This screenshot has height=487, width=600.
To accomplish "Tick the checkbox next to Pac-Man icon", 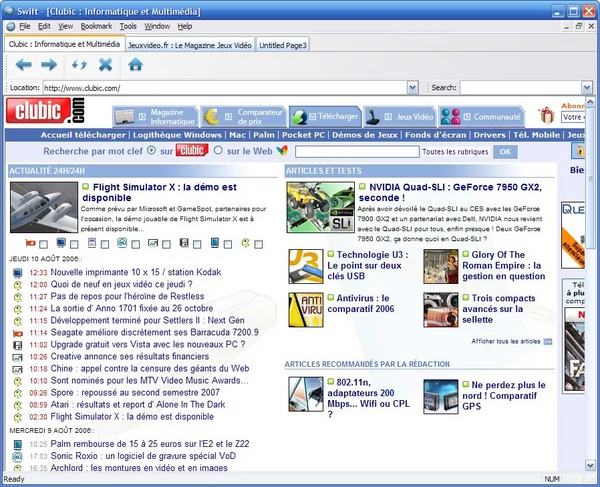I will [x=259, y=244].
